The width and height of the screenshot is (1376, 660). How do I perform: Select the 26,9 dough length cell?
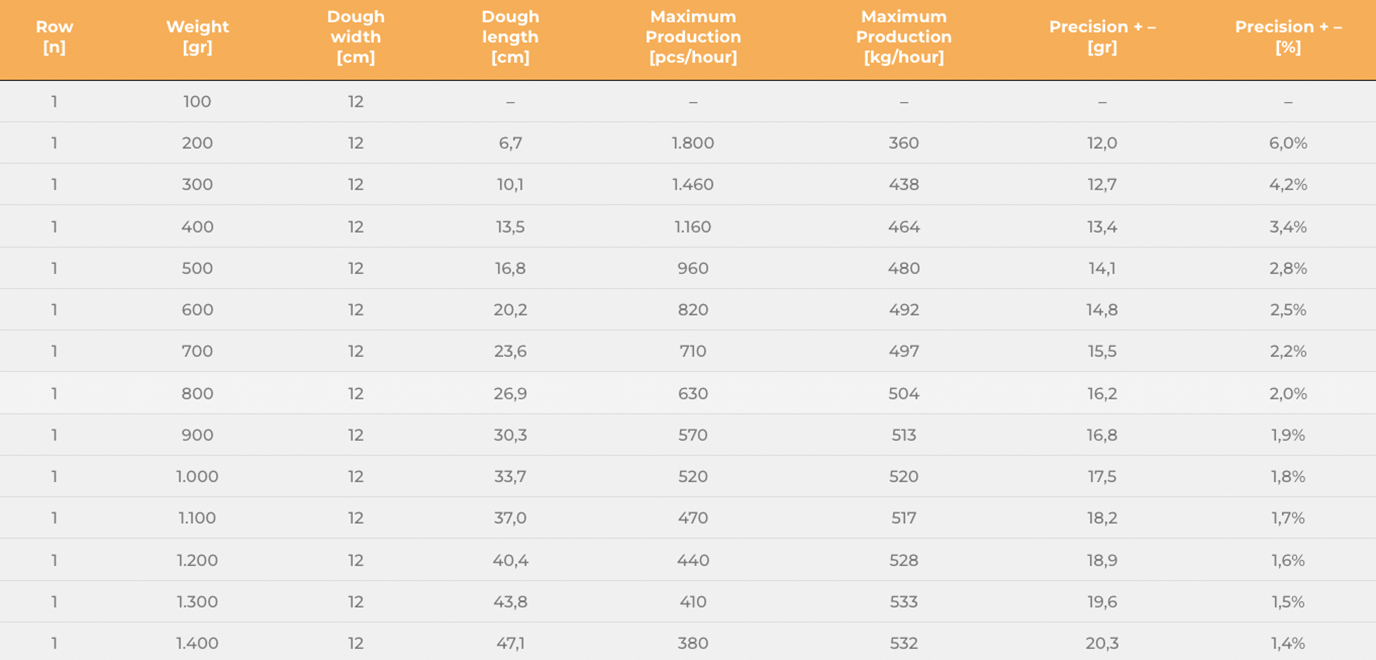510,394
